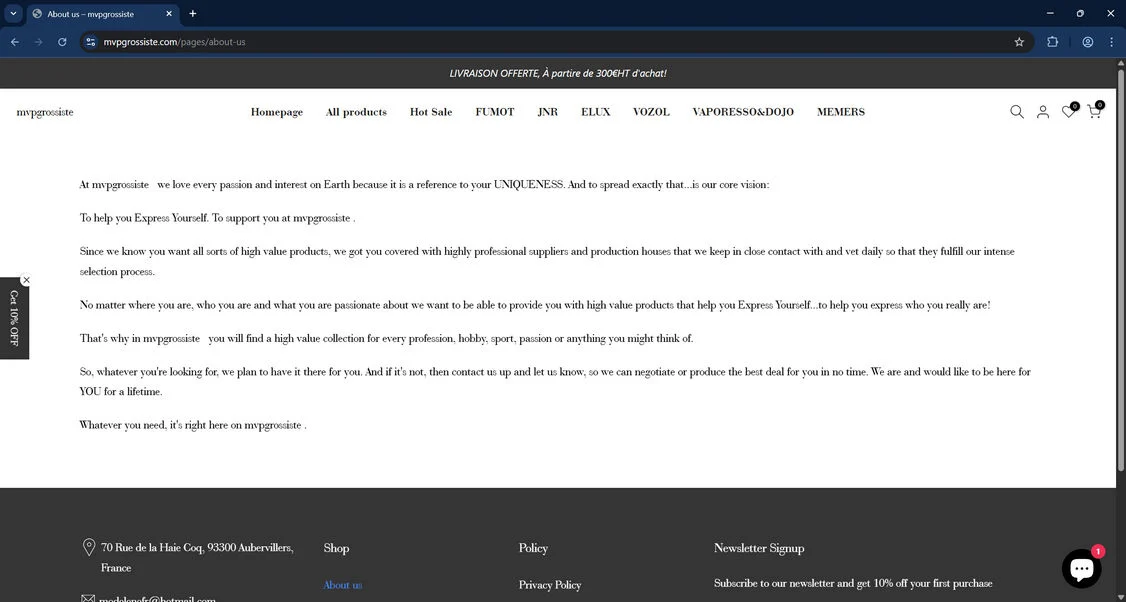The image size is (1126, 602).
Task: Open the account login icon
Action: coord(1043,112)
